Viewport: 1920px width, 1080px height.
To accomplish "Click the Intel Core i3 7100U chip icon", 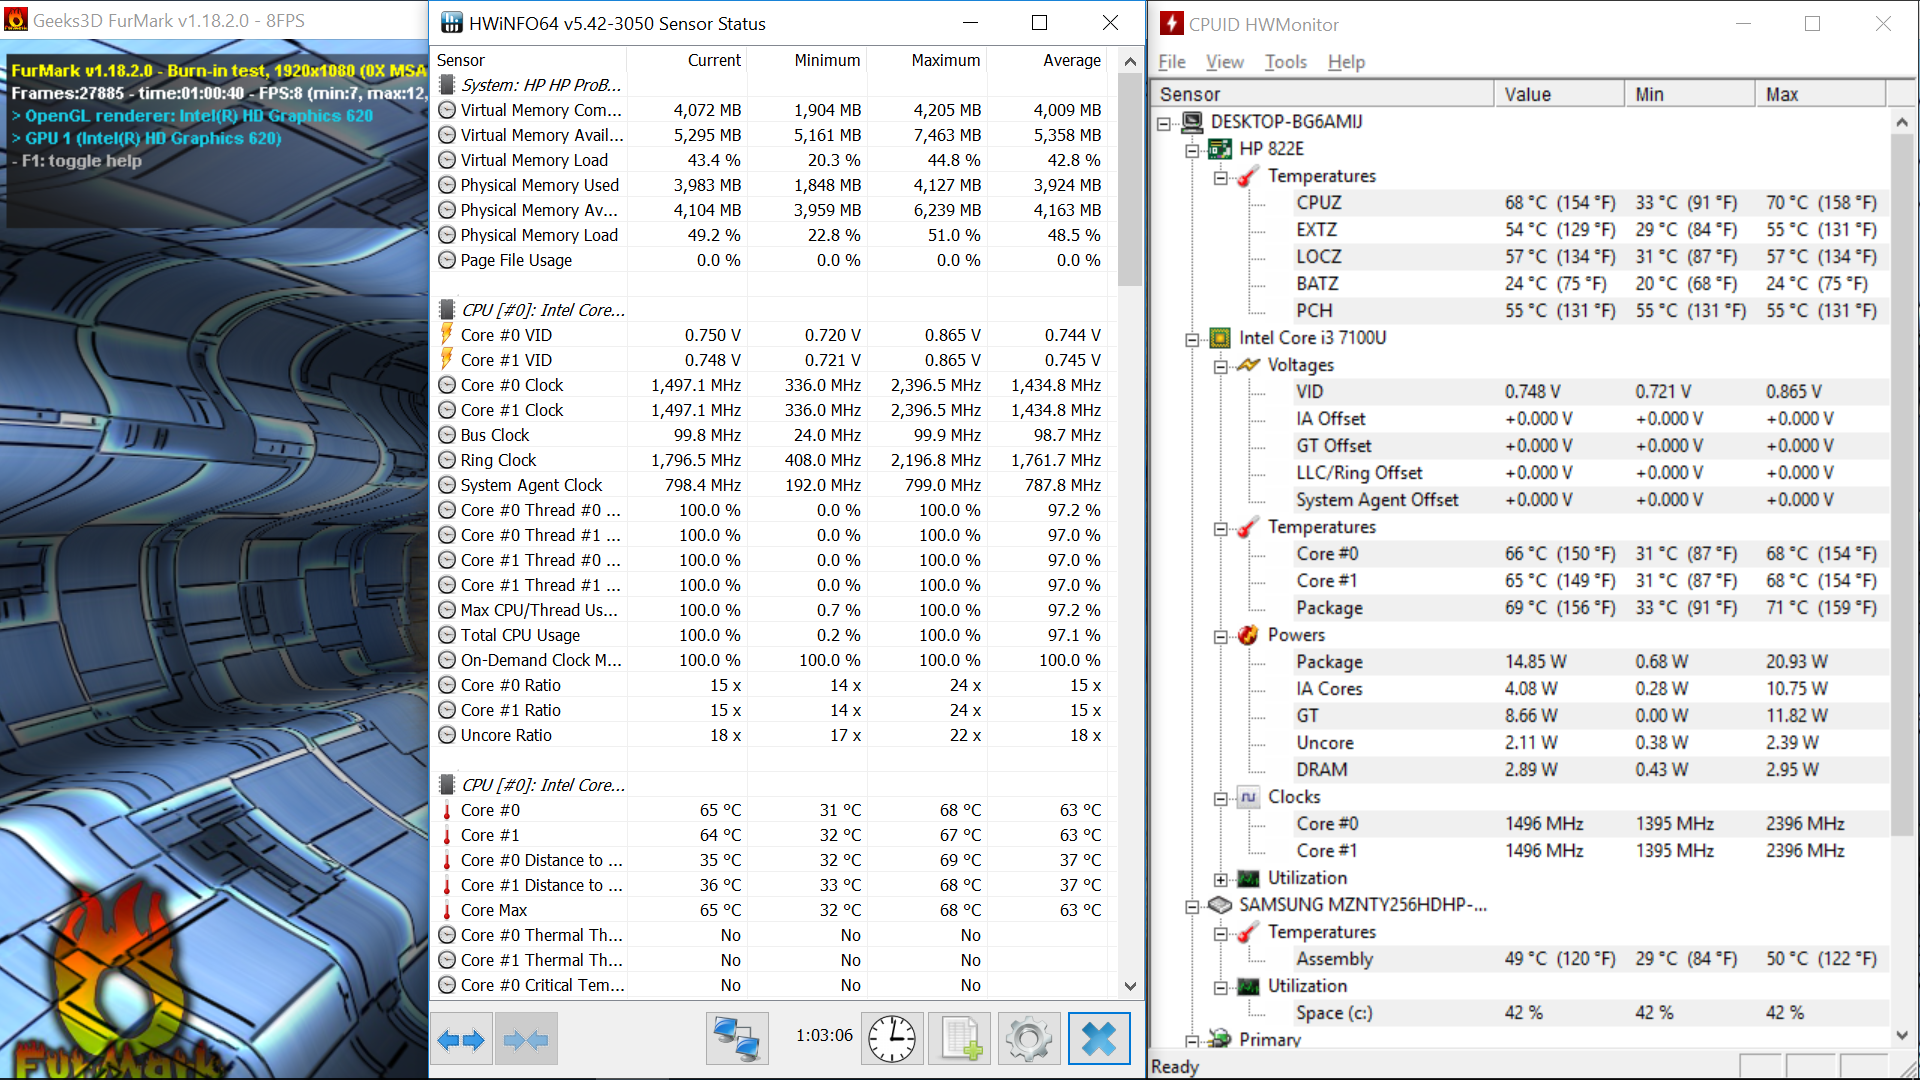I will point(1220,338).
